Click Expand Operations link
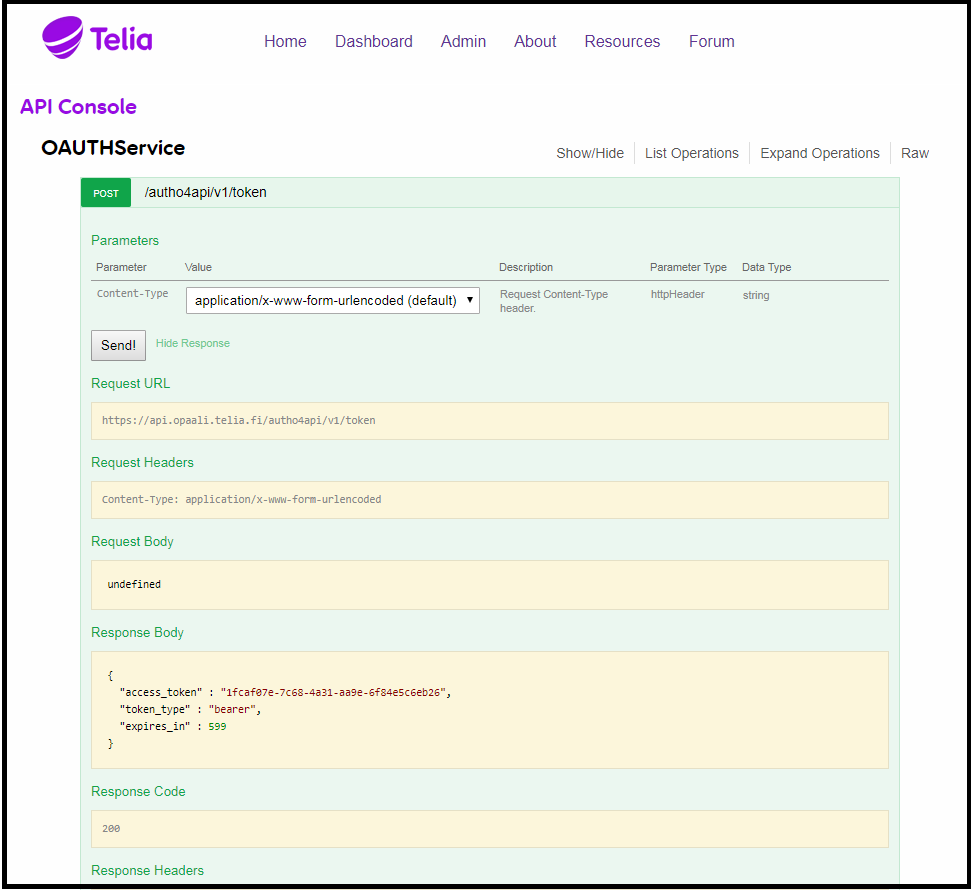 click(819, 153)
